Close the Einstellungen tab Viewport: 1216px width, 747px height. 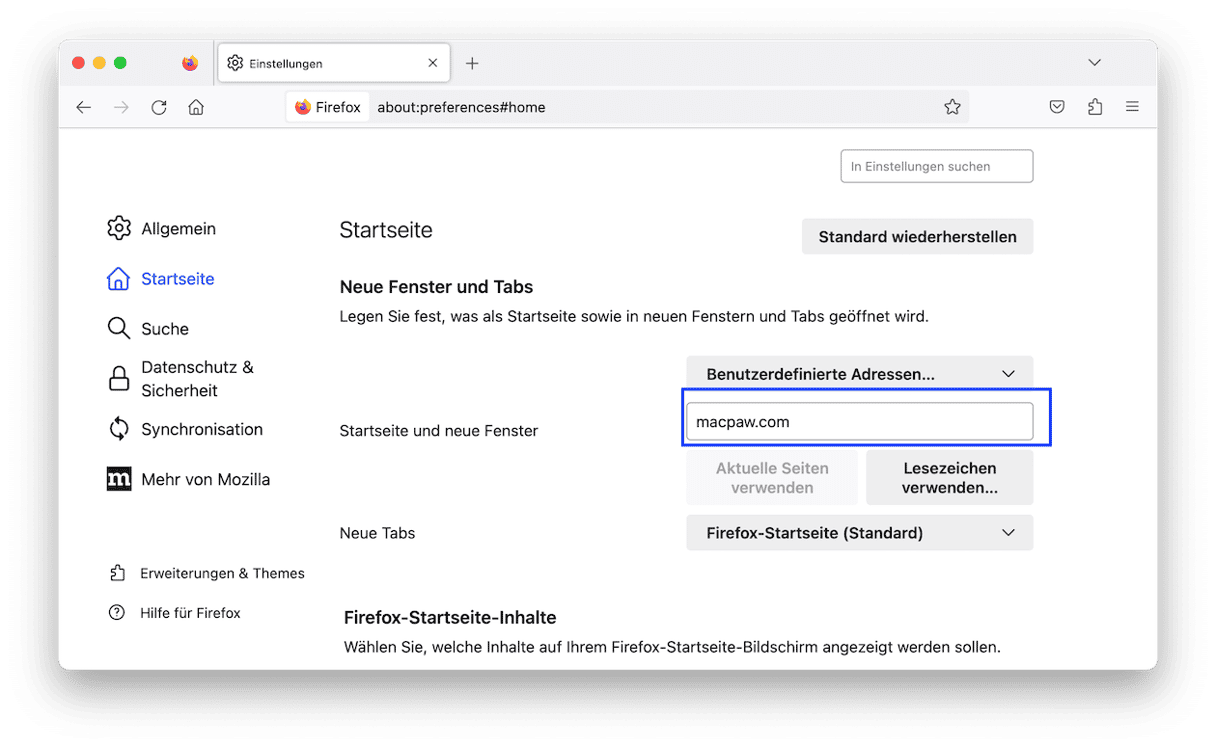[433, 63]
